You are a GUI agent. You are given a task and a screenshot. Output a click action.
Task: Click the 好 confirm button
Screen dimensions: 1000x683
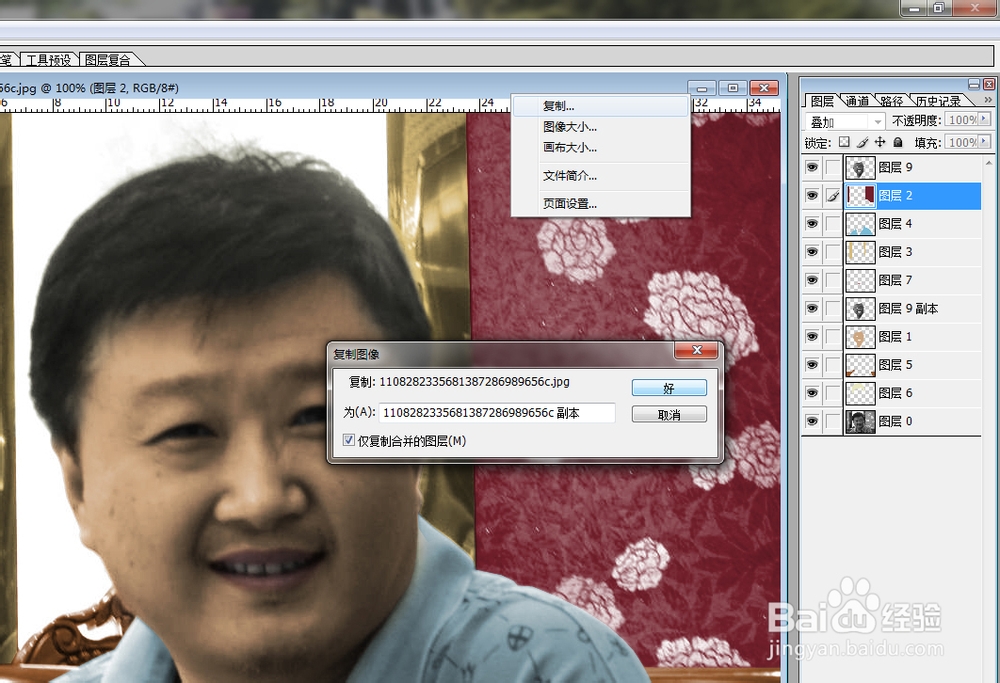[667, 388]
